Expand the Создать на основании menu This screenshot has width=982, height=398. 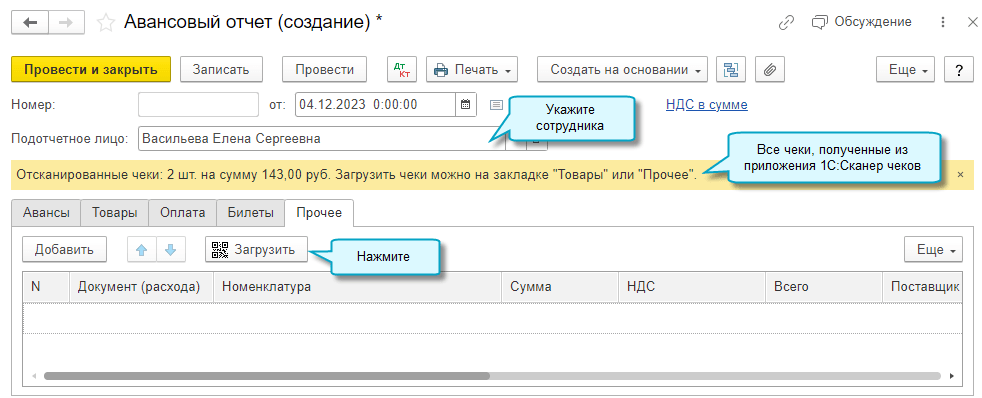(623, 69)
